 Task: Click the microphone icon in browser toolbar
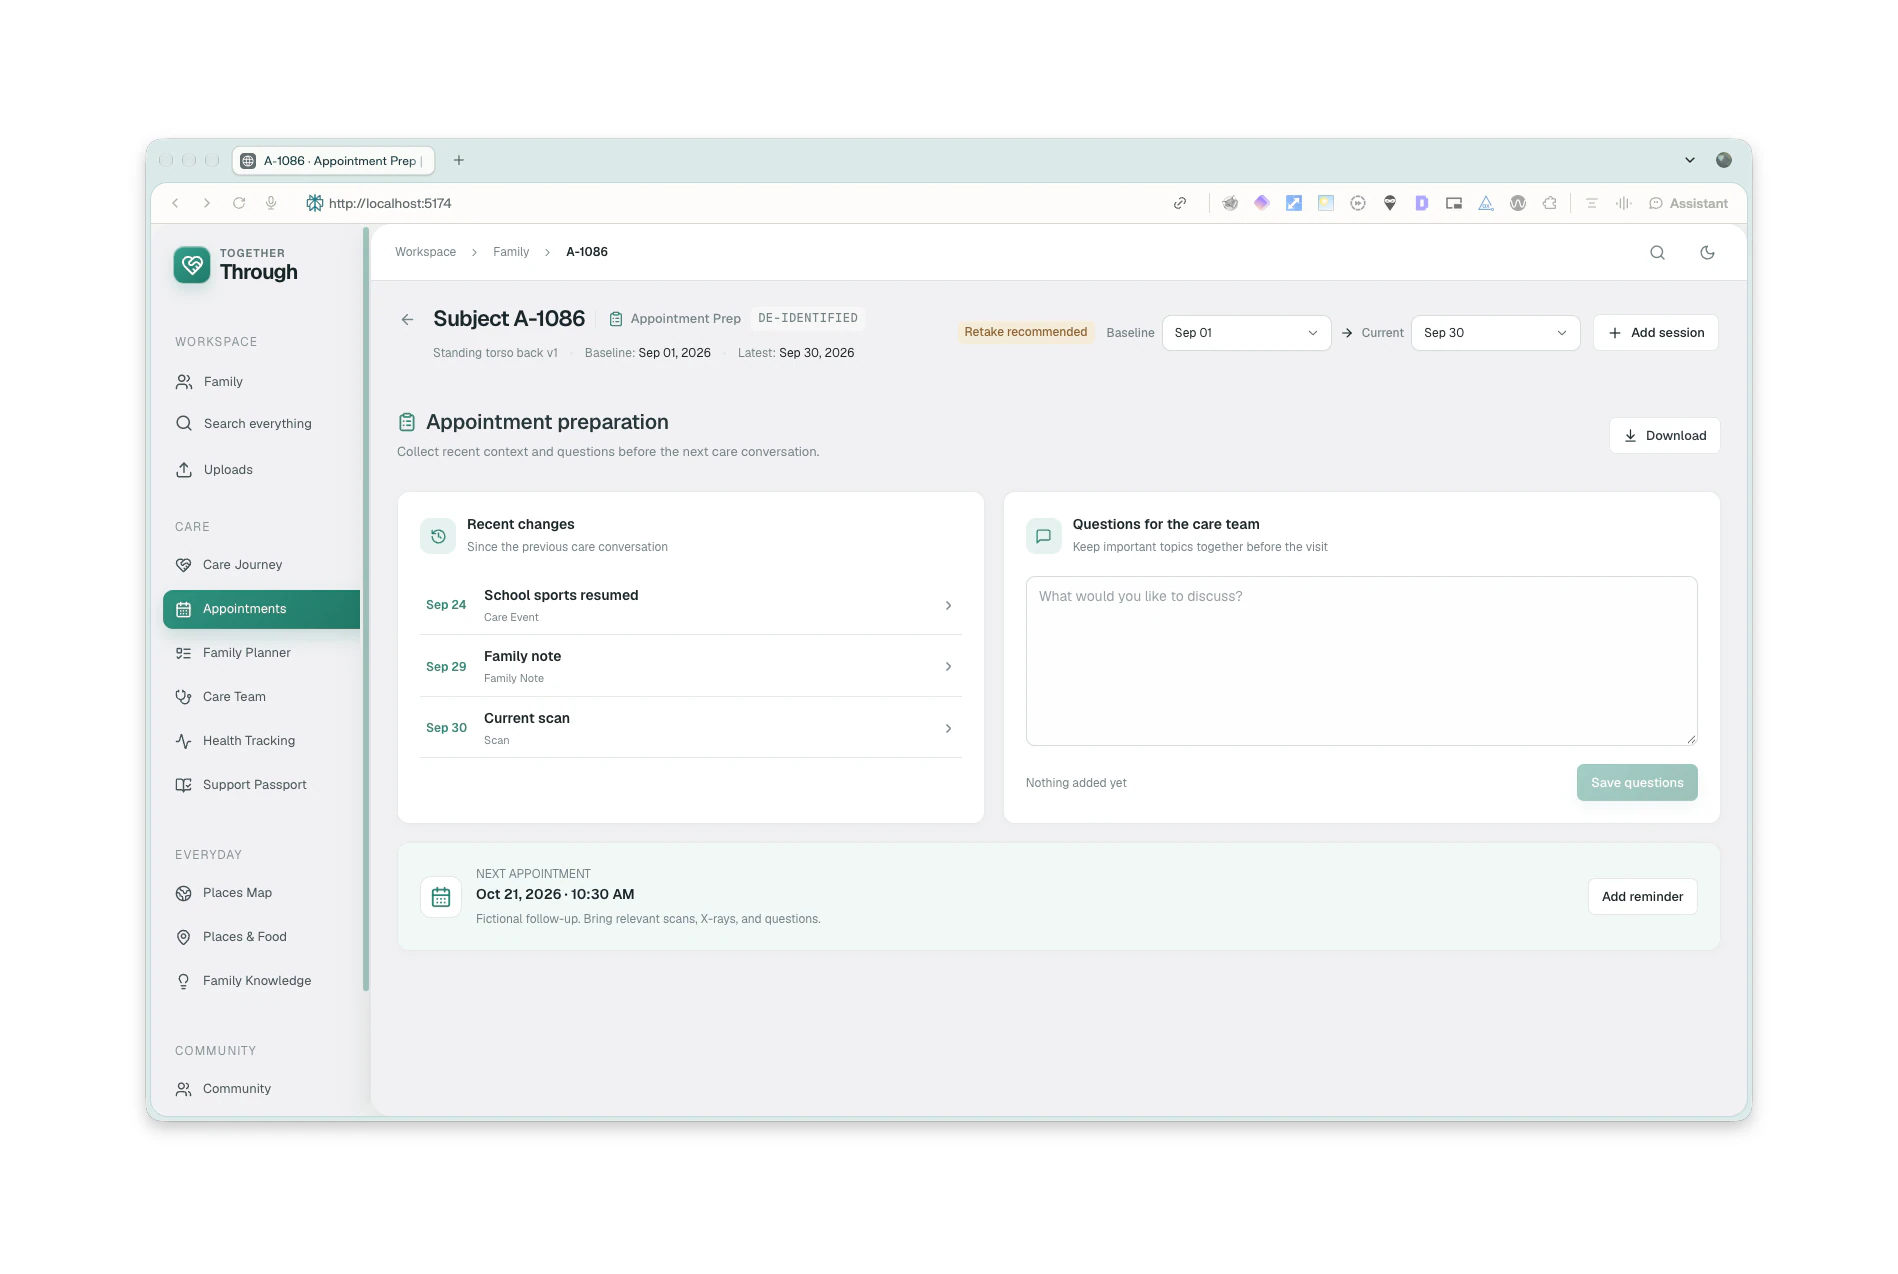(271, 203)
